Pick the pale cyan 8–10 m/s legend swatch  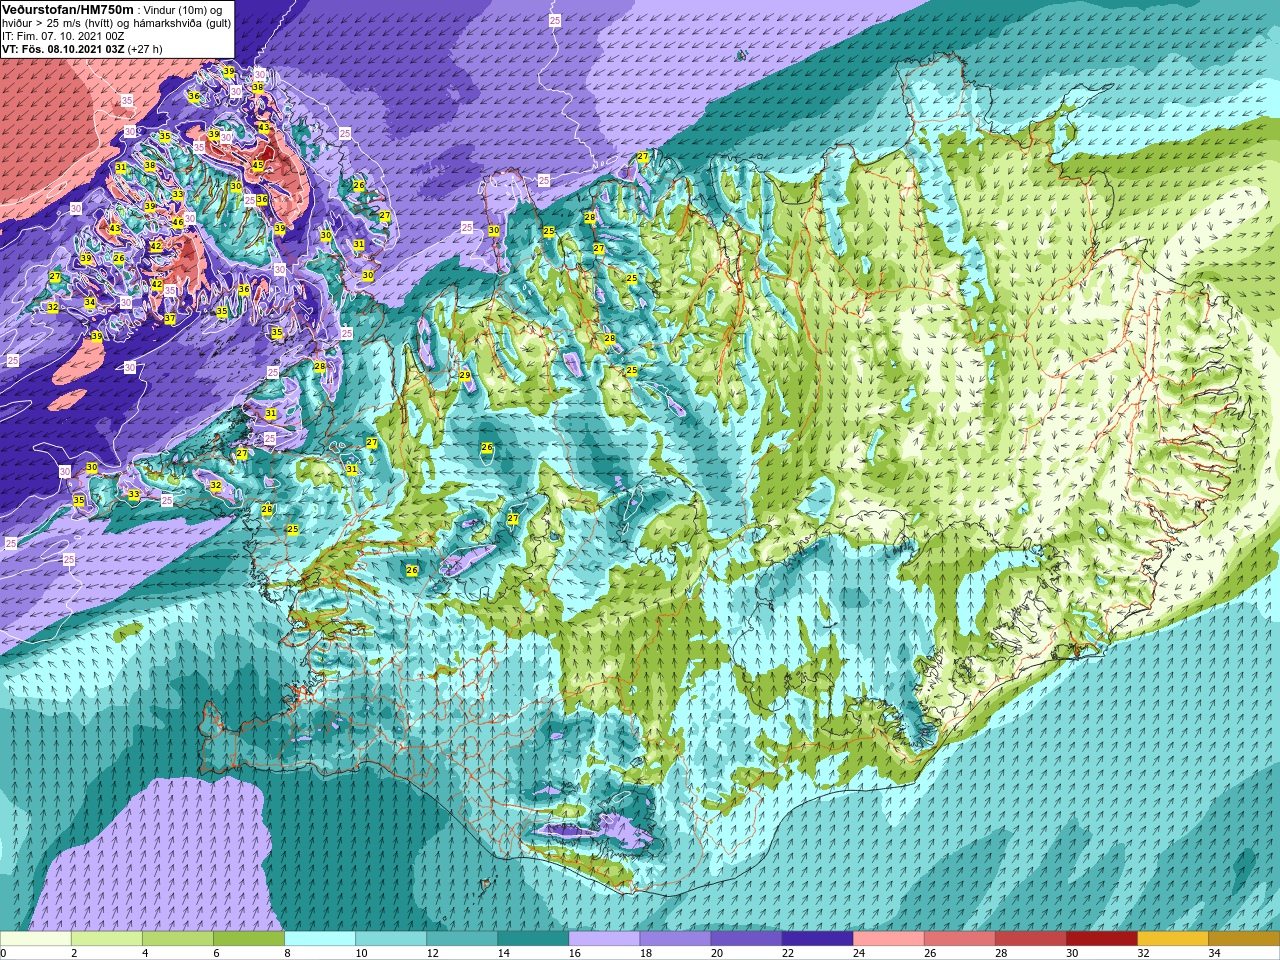(320, 939)
